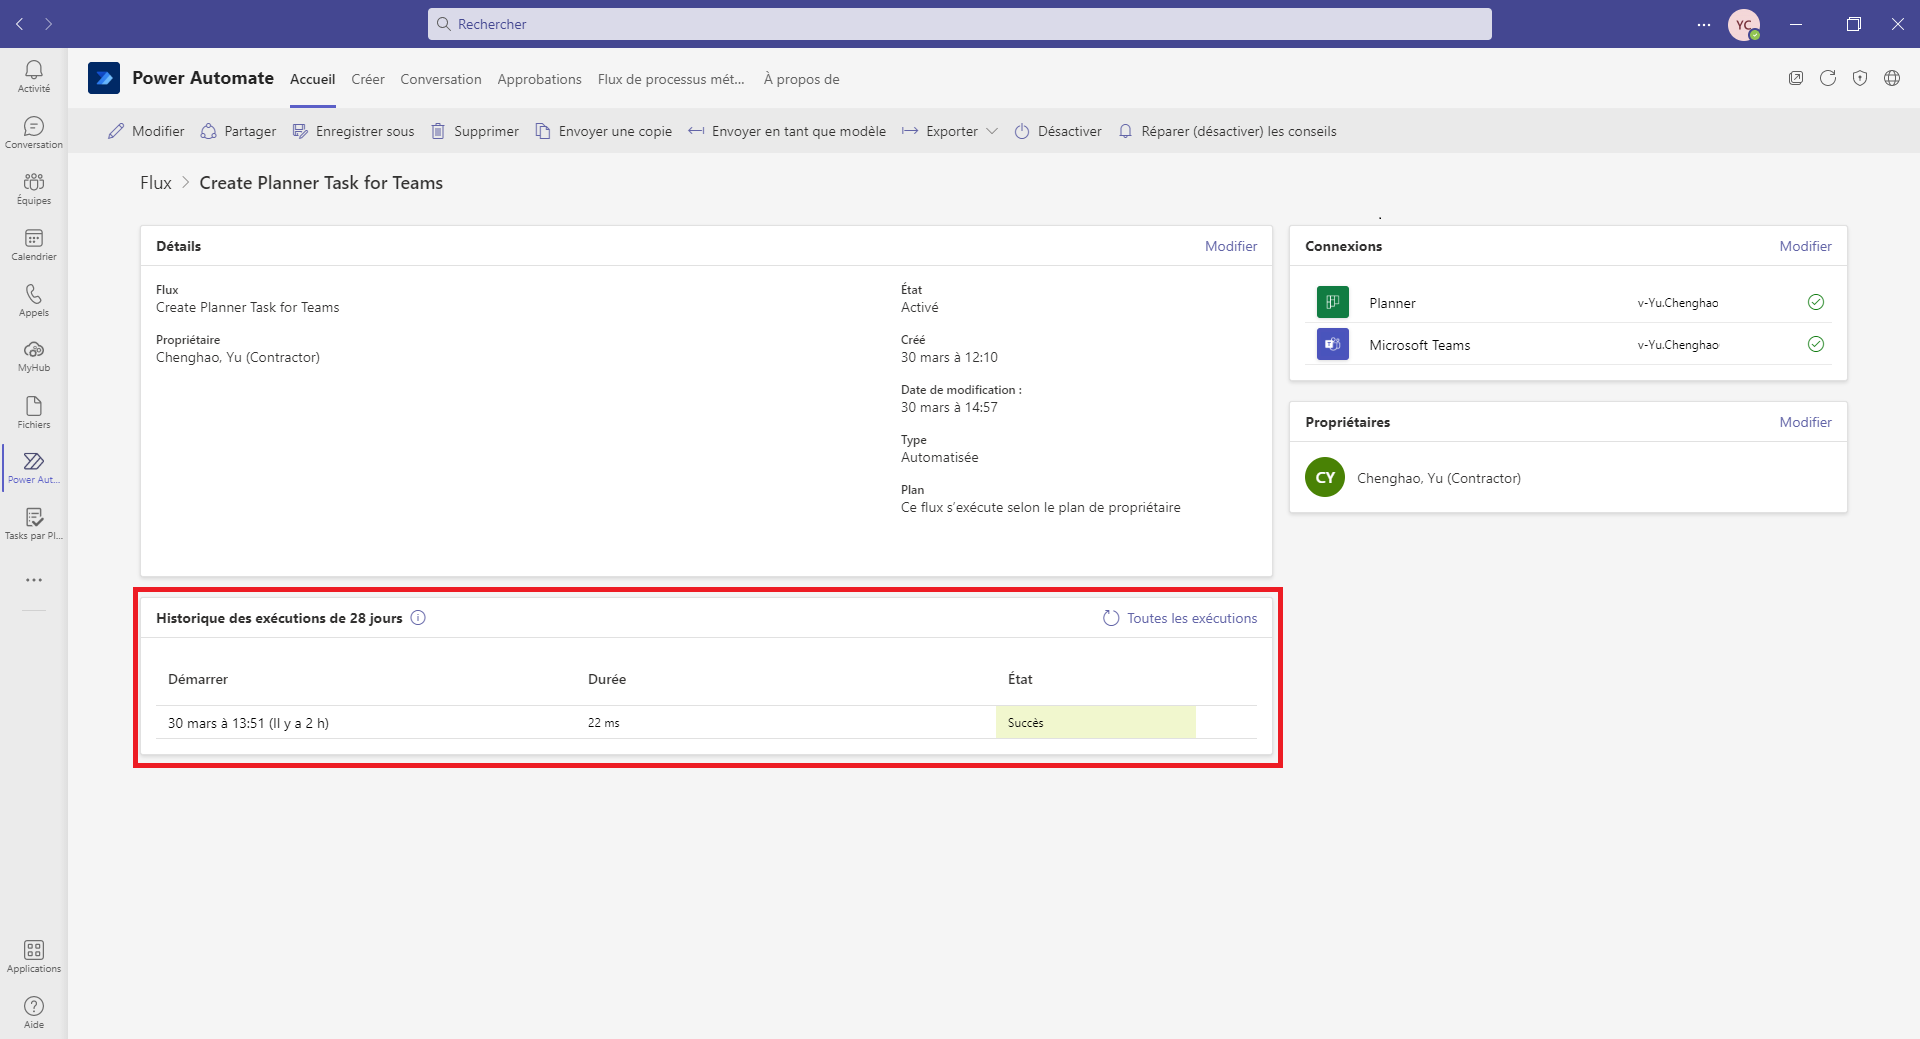The image size is (1920, 1039).
Task: Click Partager to share the flow
Action: pyautogui.click(x=238, y=131)
